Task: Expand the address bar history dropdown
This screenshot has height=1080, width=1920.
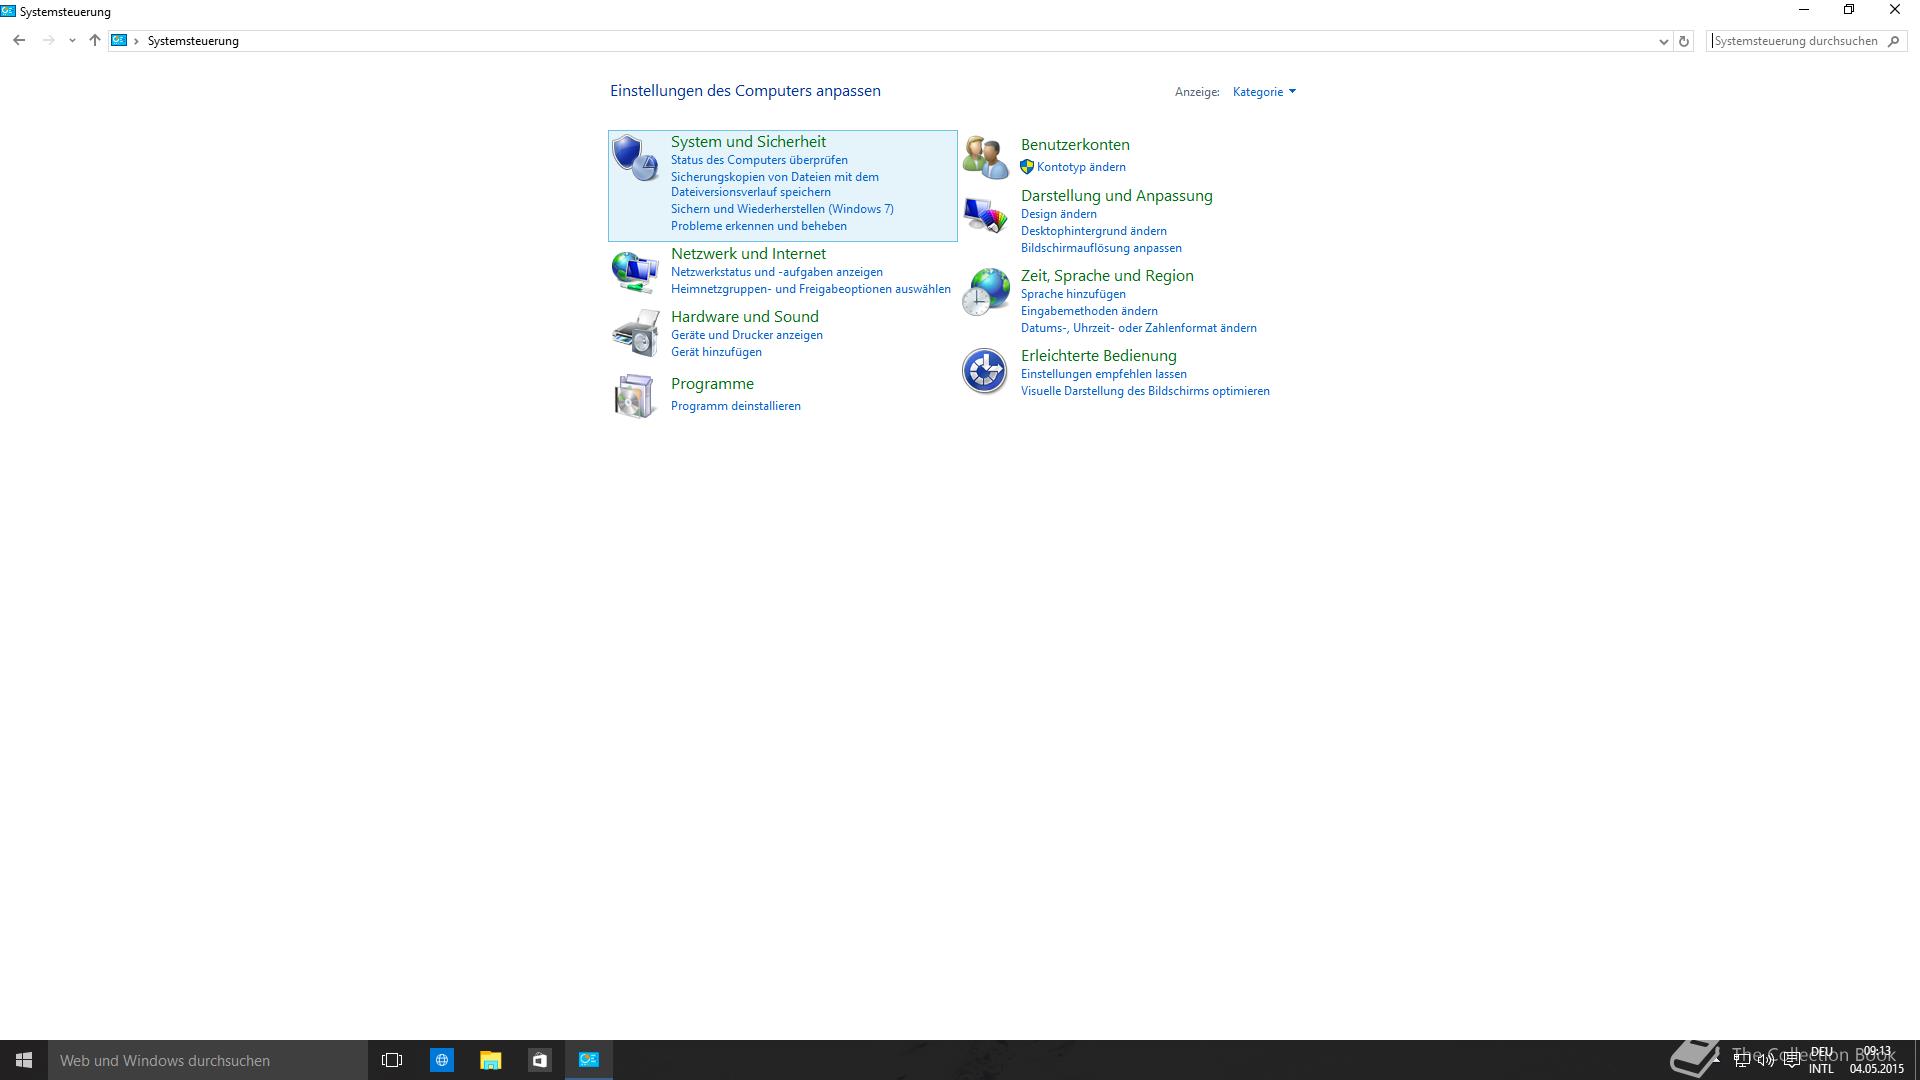Action: pos(1663,41)
